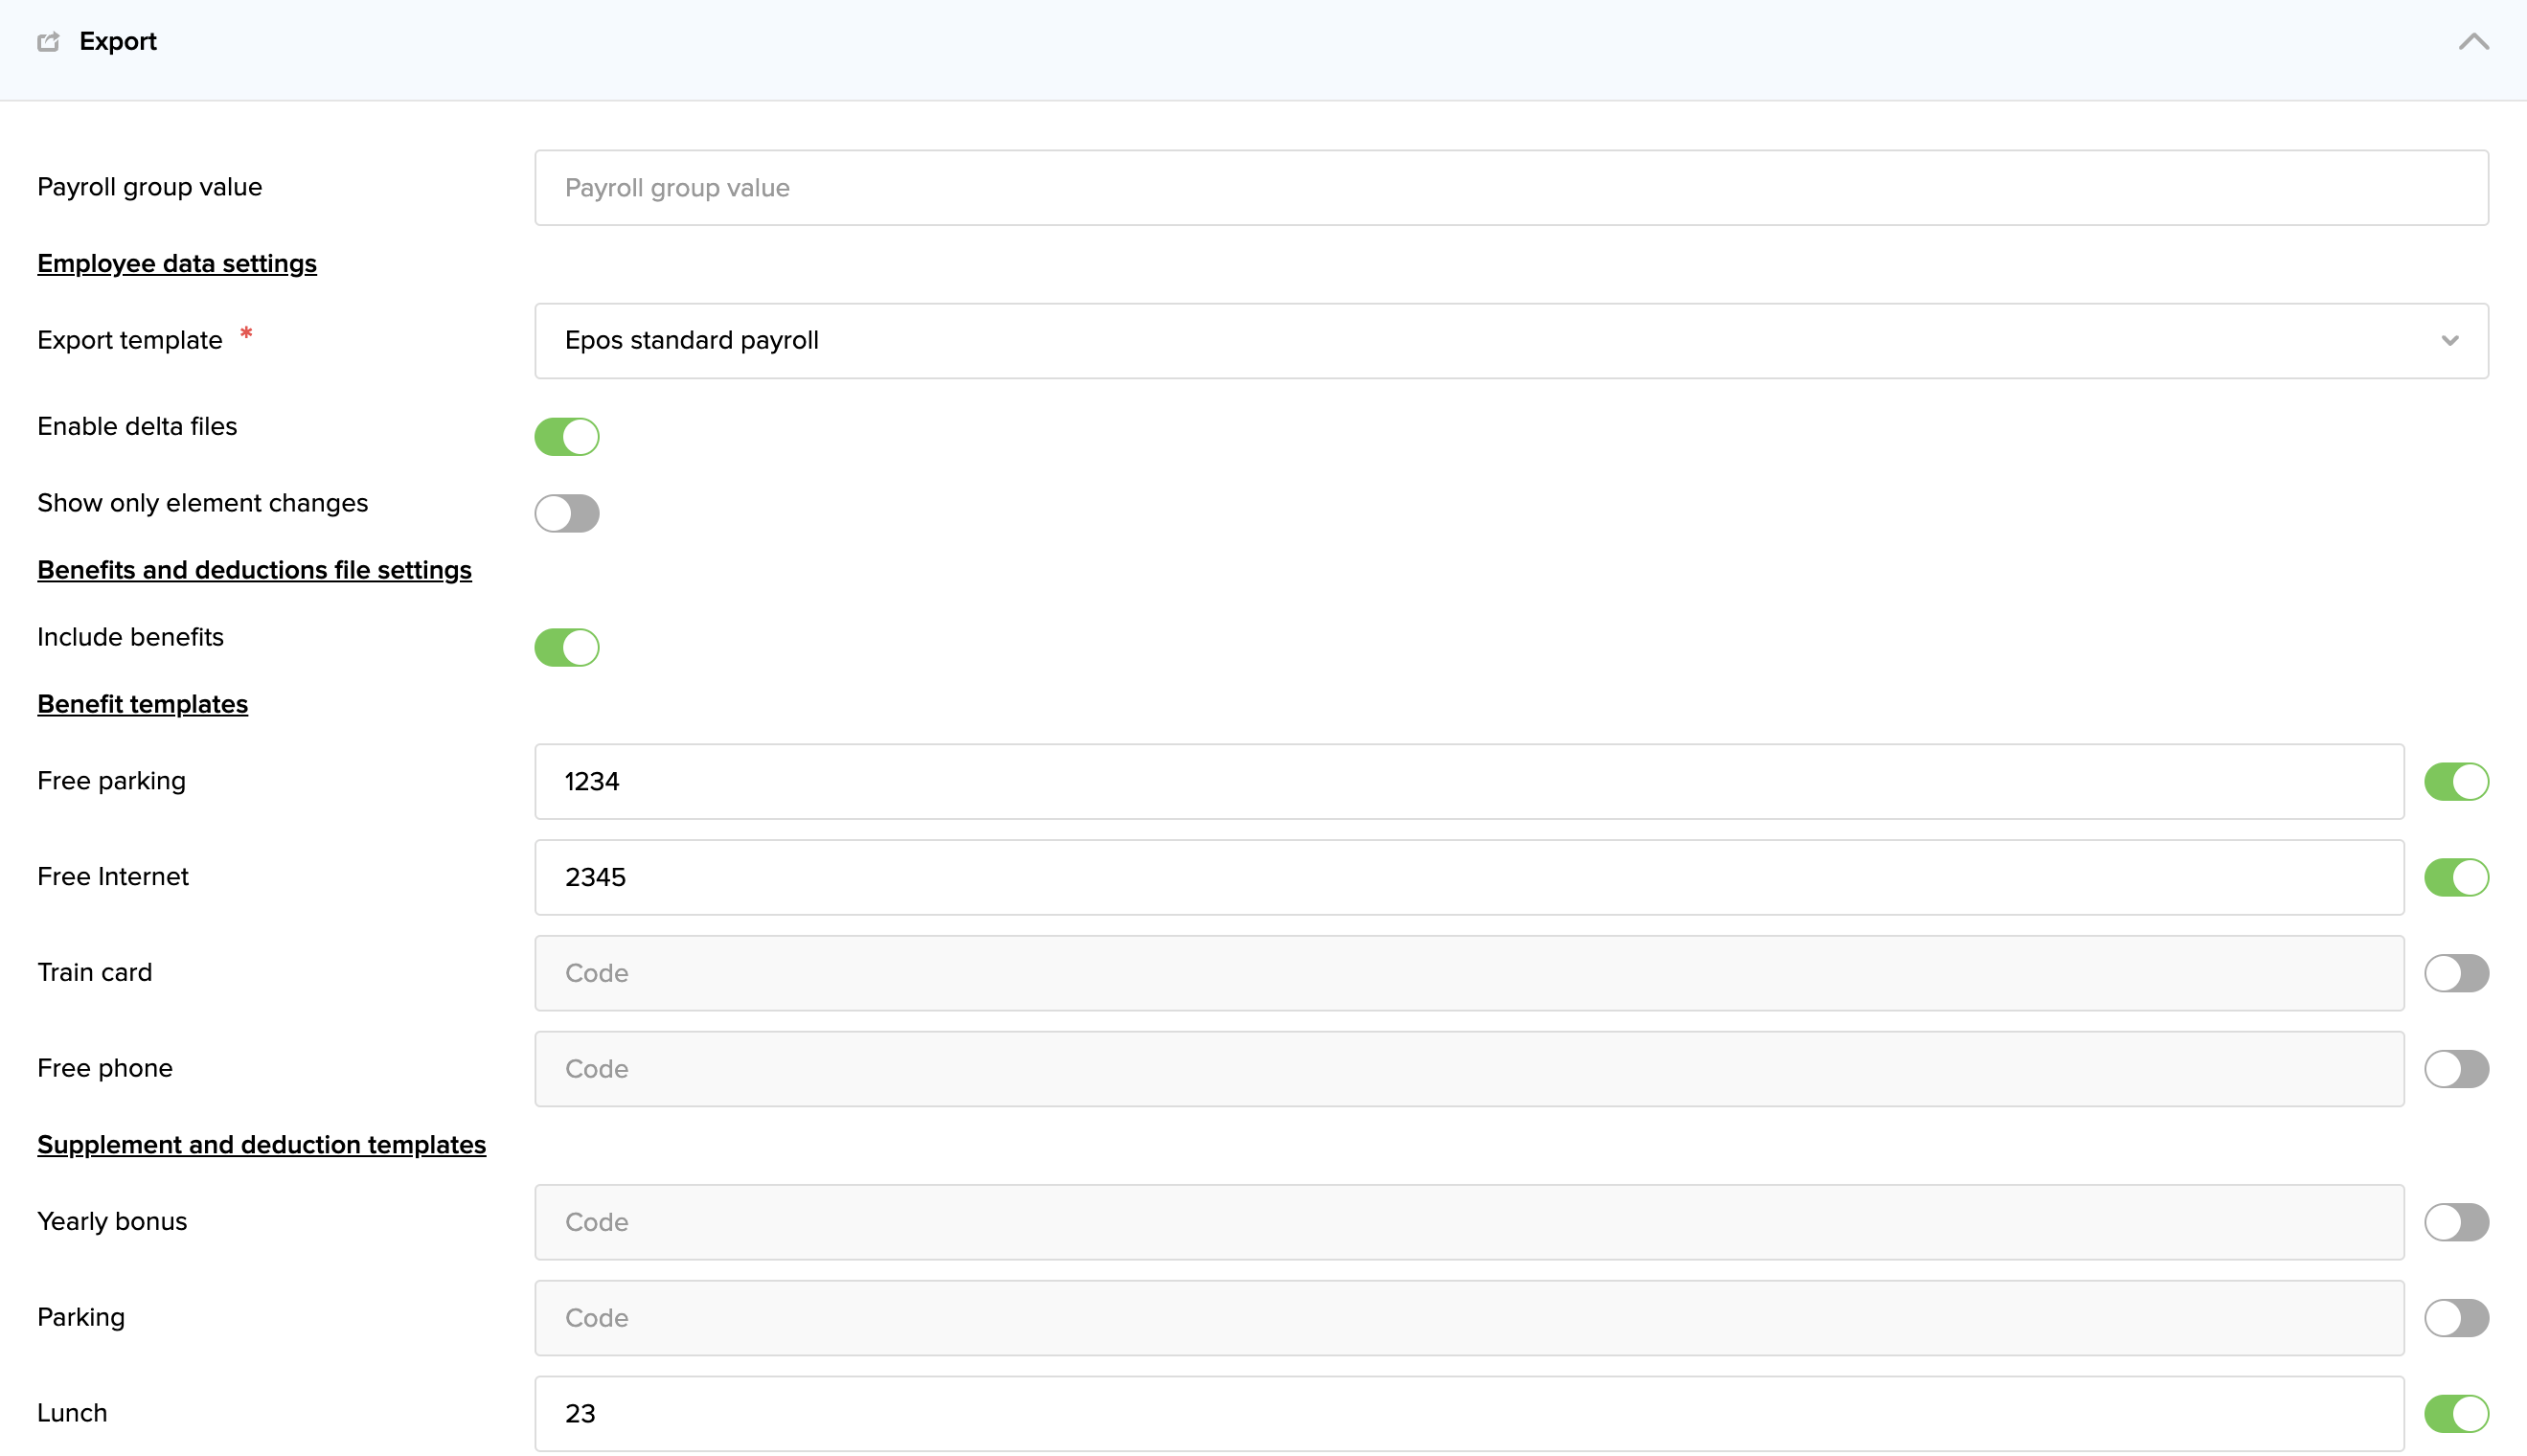This screenshot has width=2527, height=1456.
Task: Turn on Show only element changes
Action: pos(567,514)
